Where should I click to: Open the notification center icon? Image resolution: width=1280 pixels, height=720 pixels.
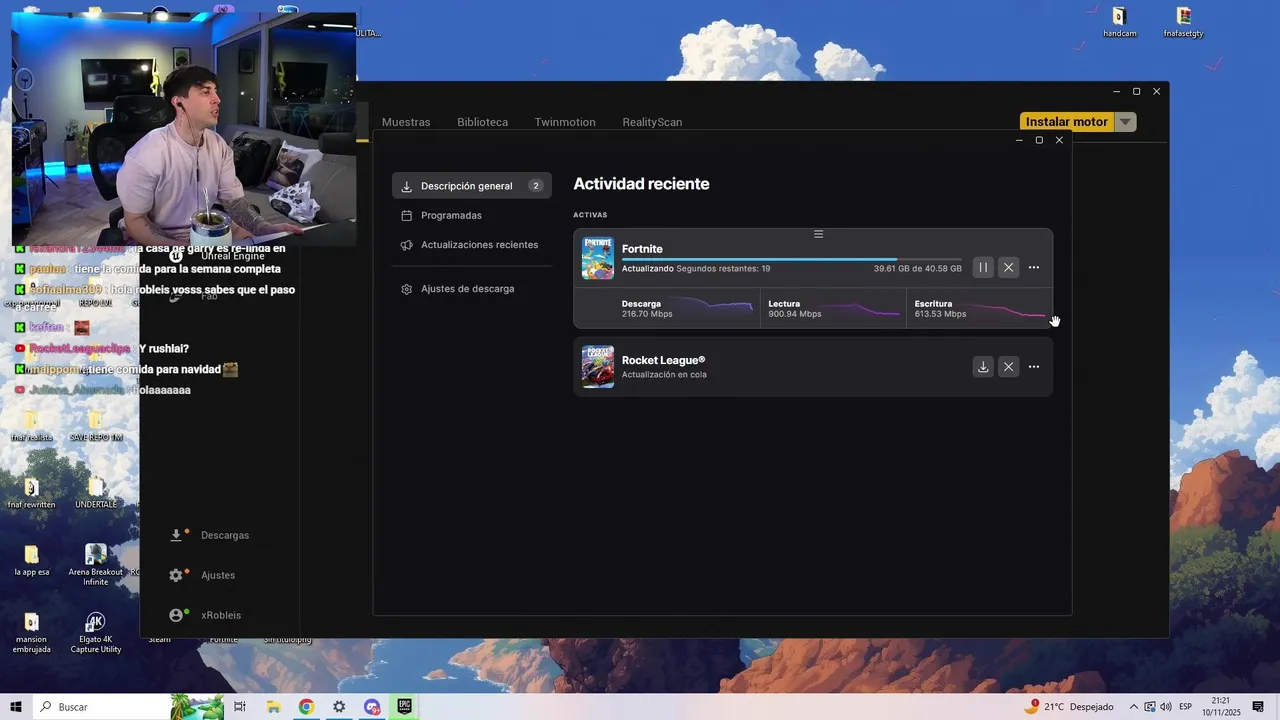click(1258, 707)
